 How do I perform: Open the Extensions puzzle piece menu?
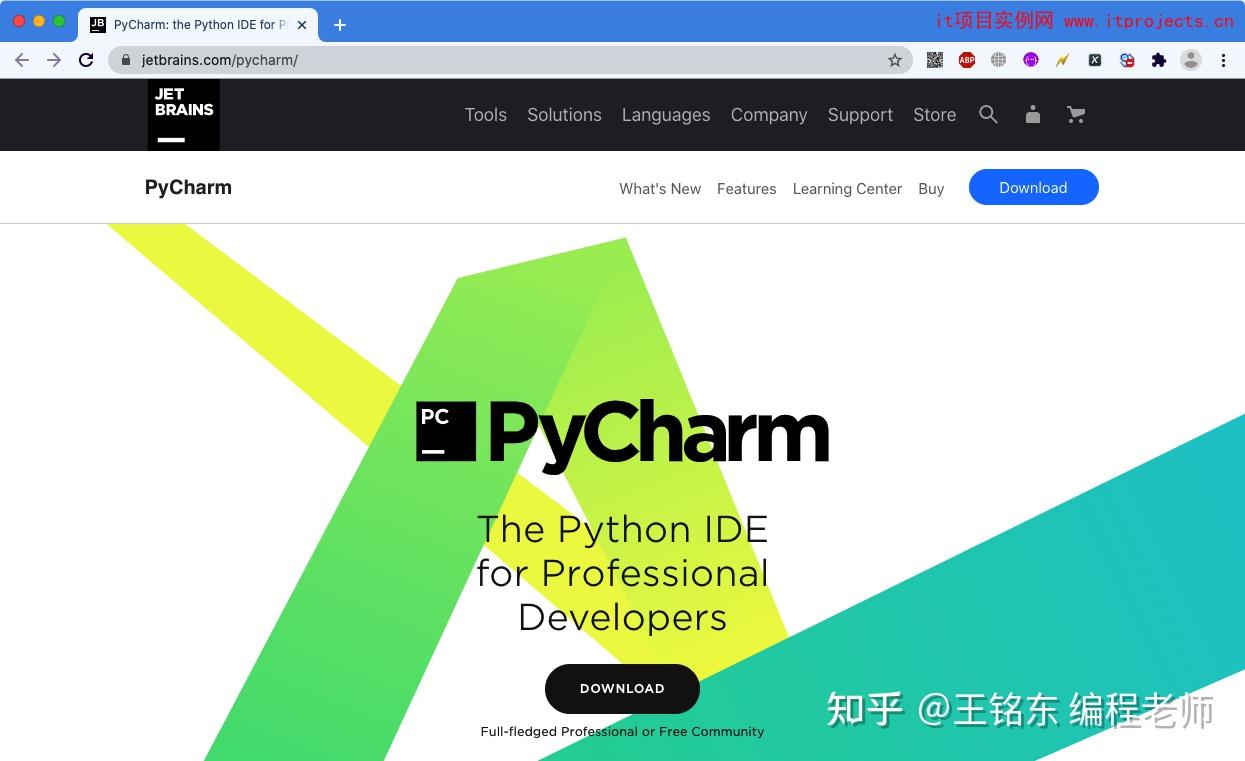[x=1159, y=60]
